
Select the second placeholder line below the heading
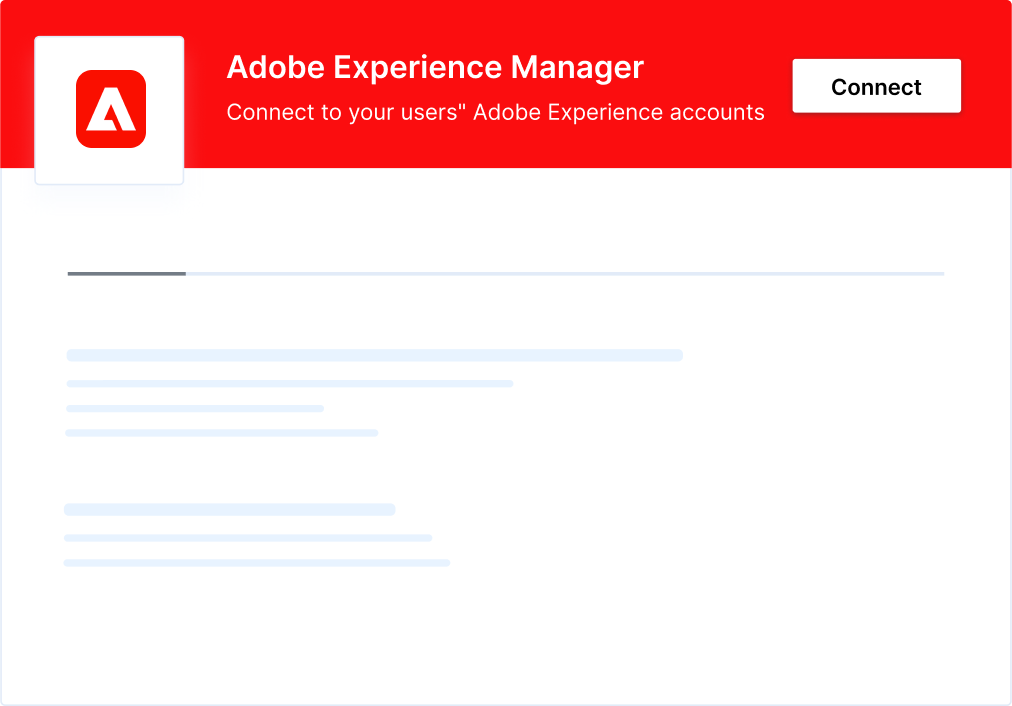[290, 383]
